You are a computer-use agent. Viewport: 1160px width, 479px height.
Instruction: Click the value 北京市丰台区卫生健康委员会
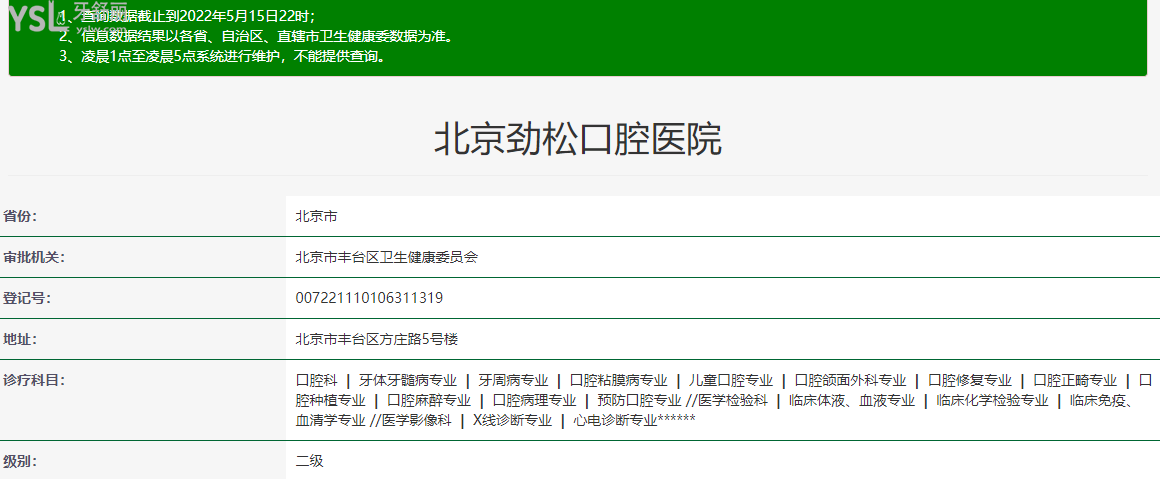(x=387, y=257)
